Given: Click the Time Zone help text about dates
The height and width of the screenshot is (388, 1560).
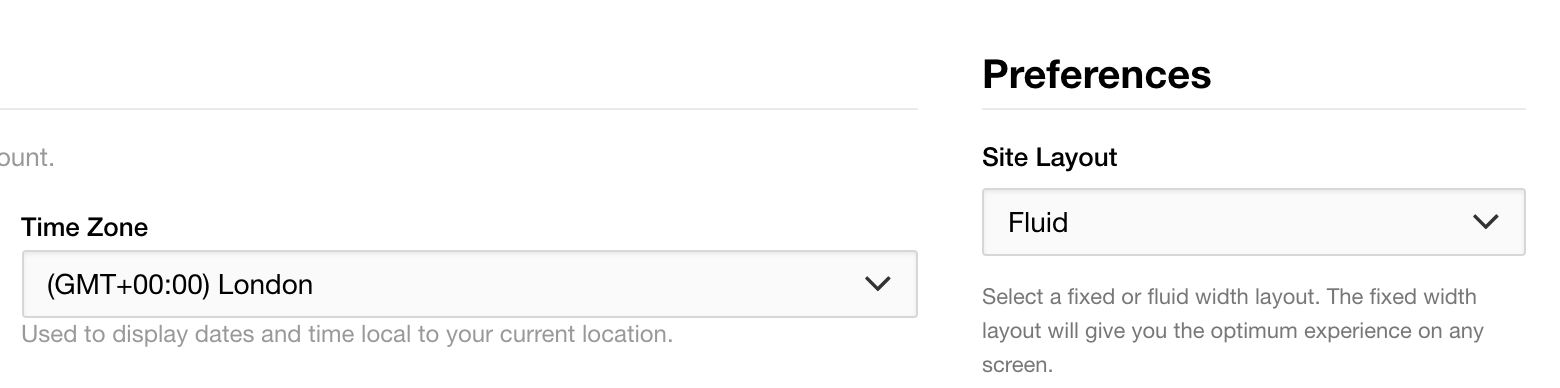Looking at the screenshot, I should point(347,334).
